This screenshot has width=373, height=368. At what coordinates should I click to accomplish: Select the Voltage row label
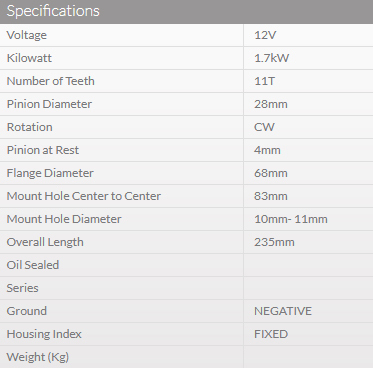(27, 35)
